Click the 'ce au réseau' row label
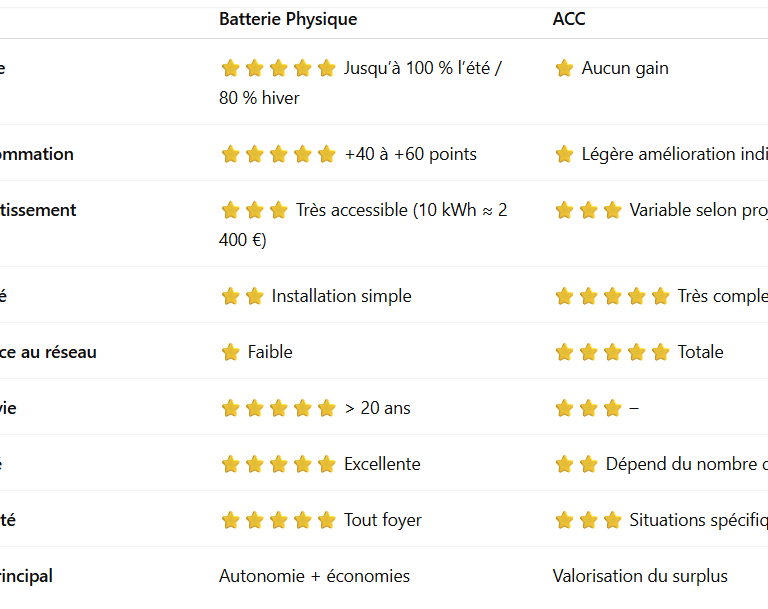 48,352
